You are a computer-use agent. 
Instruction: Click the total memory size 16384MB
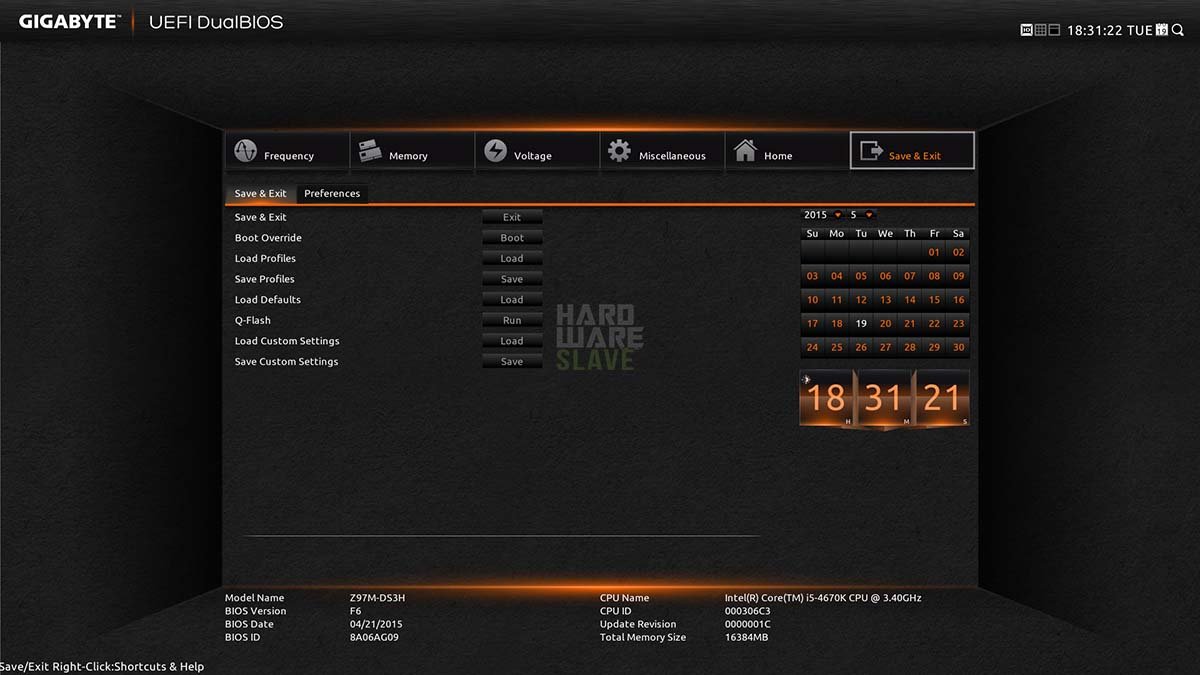pos(747,637)
